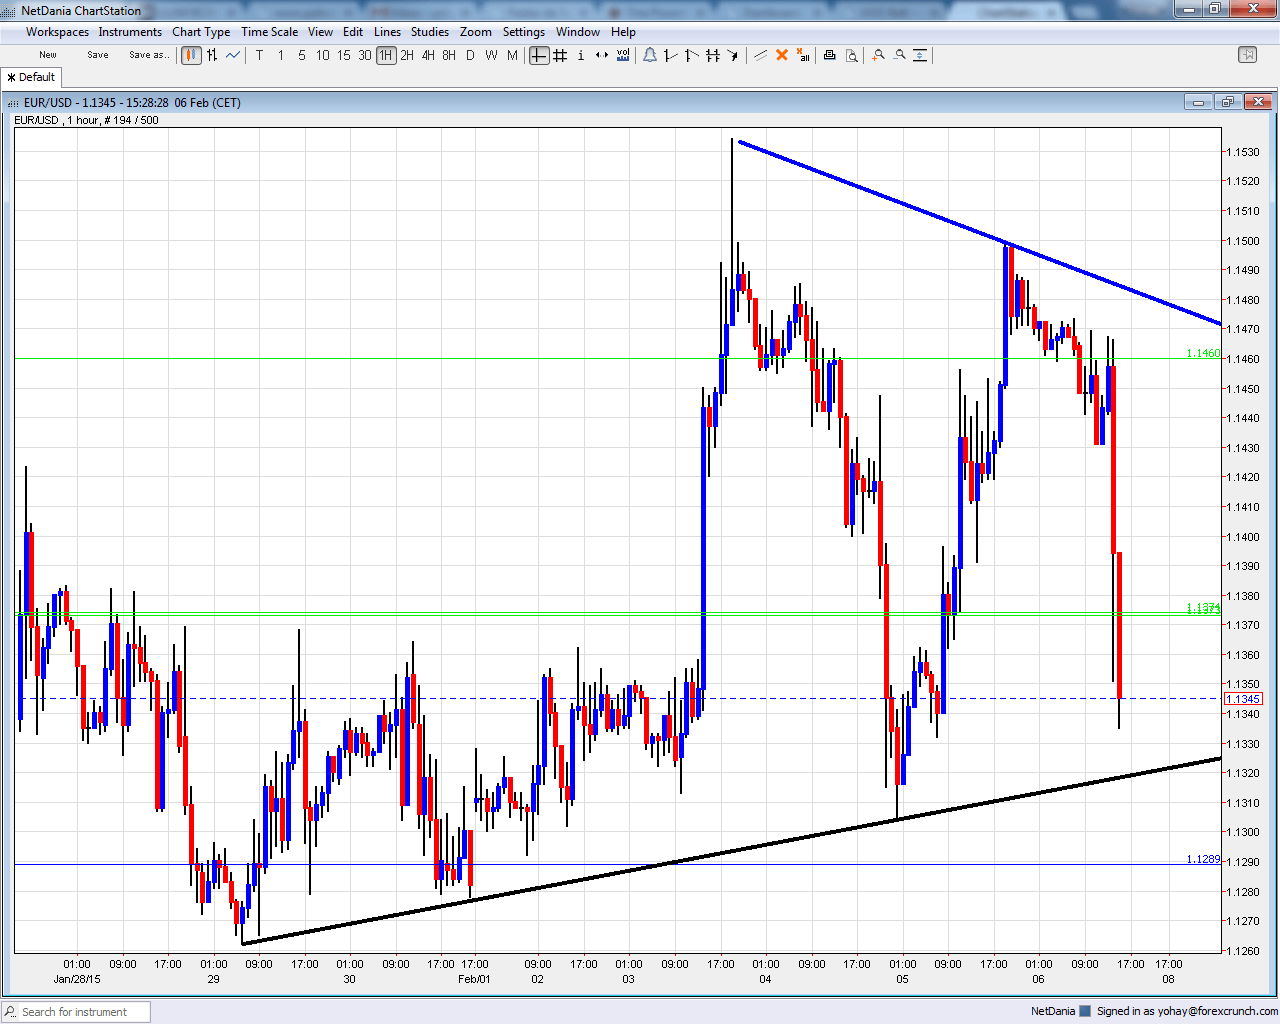
Task: Expand the Studies menu
Action: (x=430, y=32)
